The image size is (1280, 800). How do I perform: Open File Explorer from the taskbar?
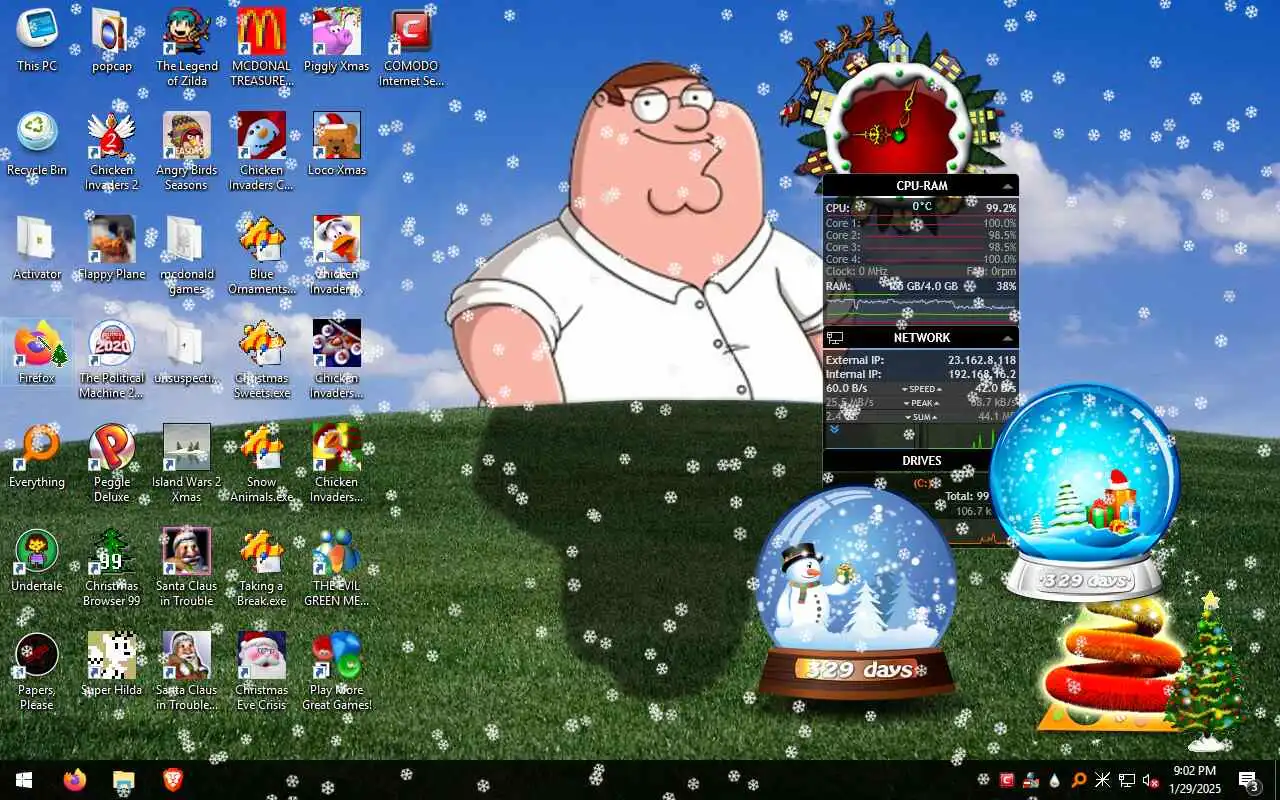[x=123, y=780]
